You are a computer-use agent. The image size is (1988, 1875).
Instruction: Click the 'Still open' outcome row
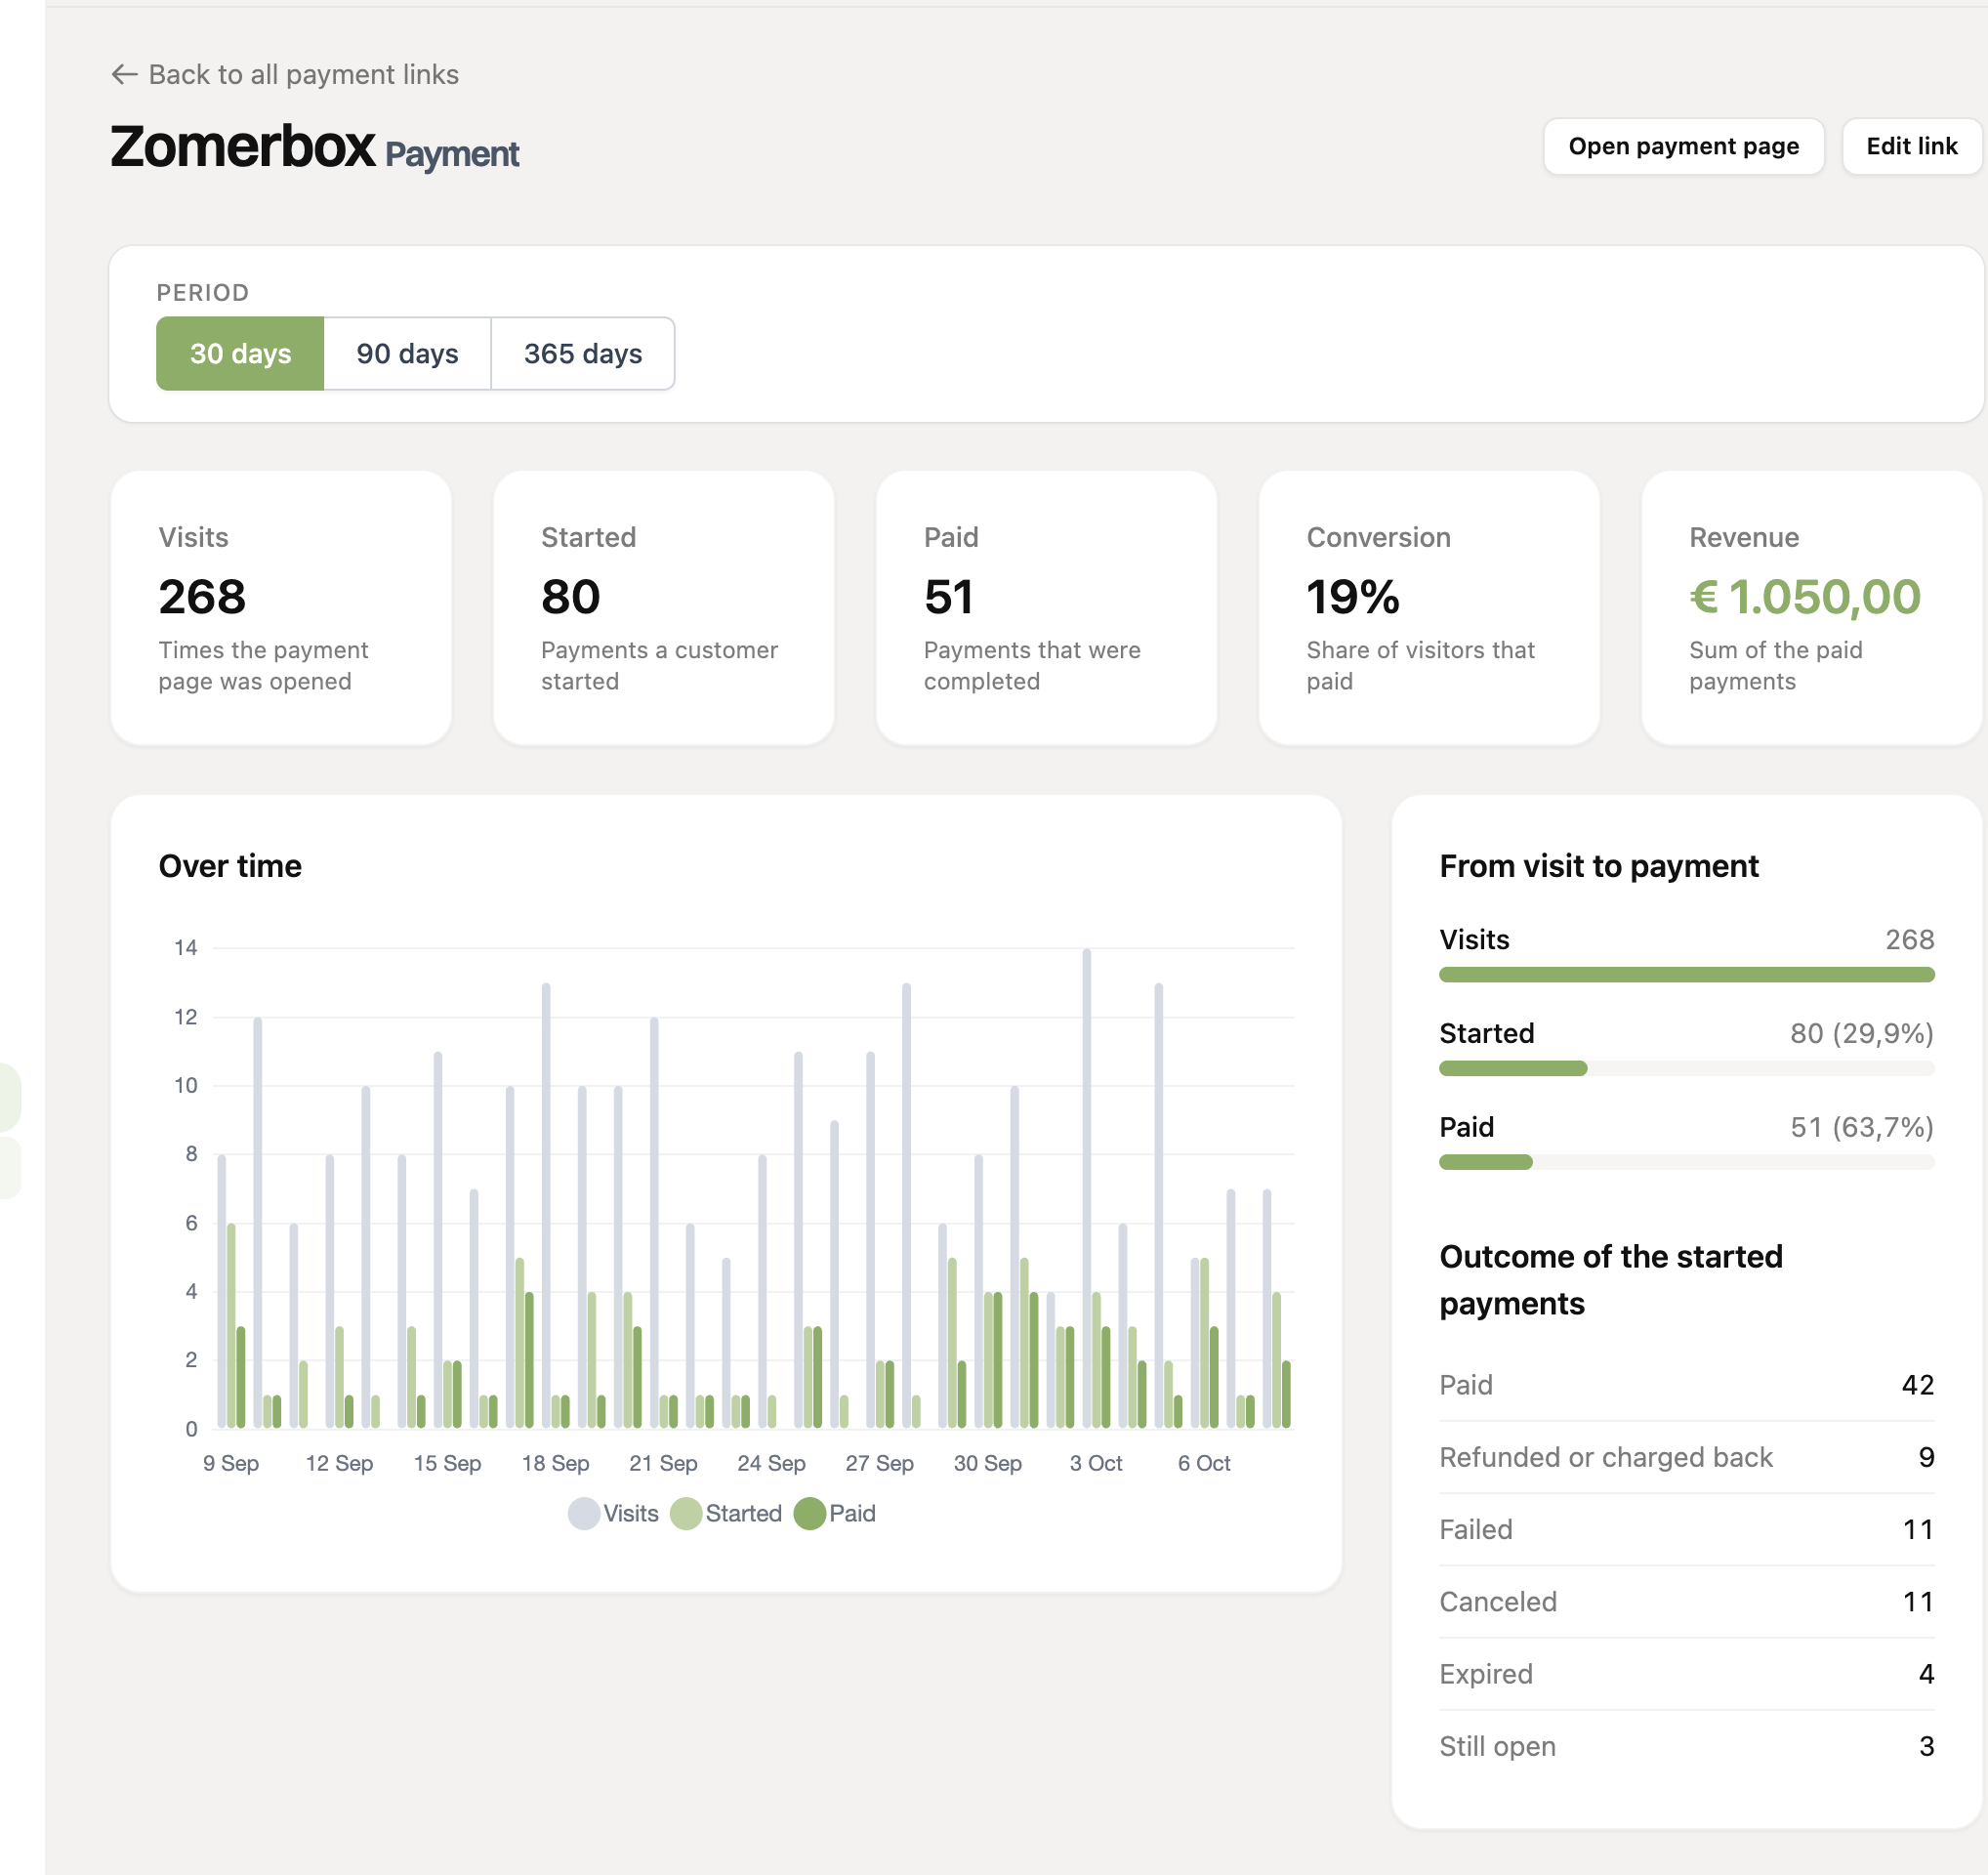(x=1686, y=1746)
